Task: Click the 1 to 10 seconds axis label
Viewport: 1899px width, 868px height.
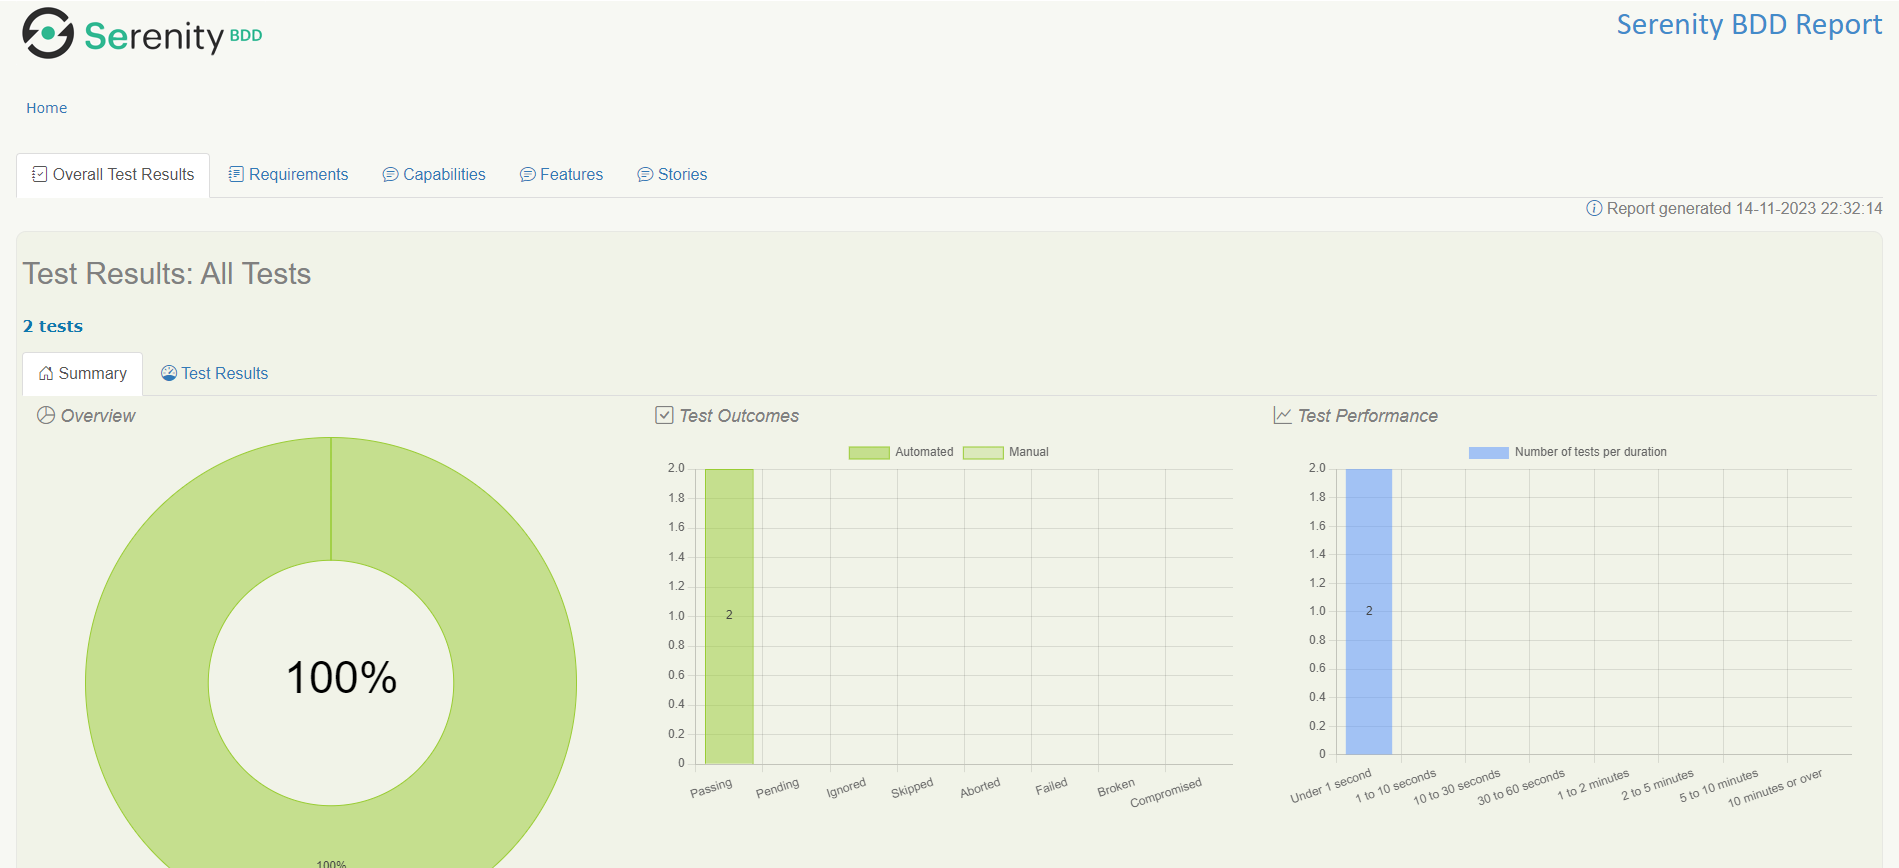Action: (1395, 786)
